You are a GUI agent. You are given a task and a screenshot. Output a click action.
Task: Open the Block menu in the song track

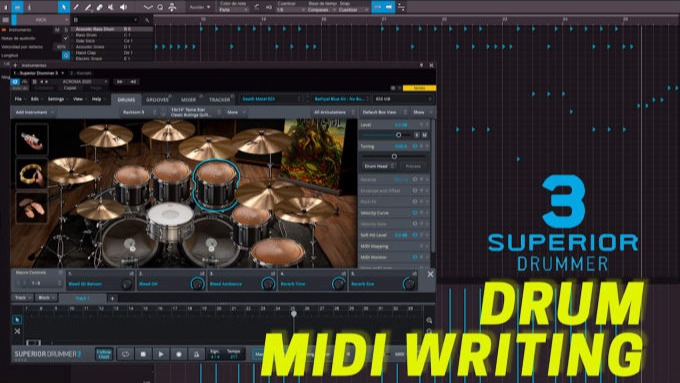(46, 298)
